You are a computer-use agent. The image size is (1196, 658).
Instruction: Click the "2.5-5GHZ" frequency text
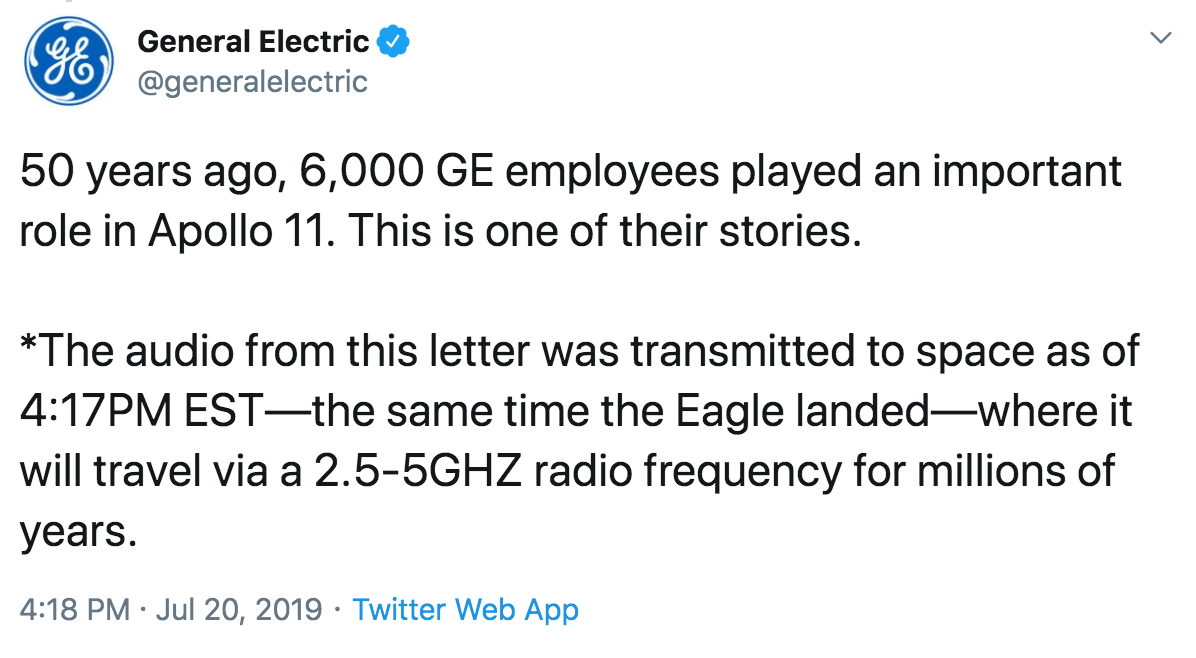click(418, 471)
